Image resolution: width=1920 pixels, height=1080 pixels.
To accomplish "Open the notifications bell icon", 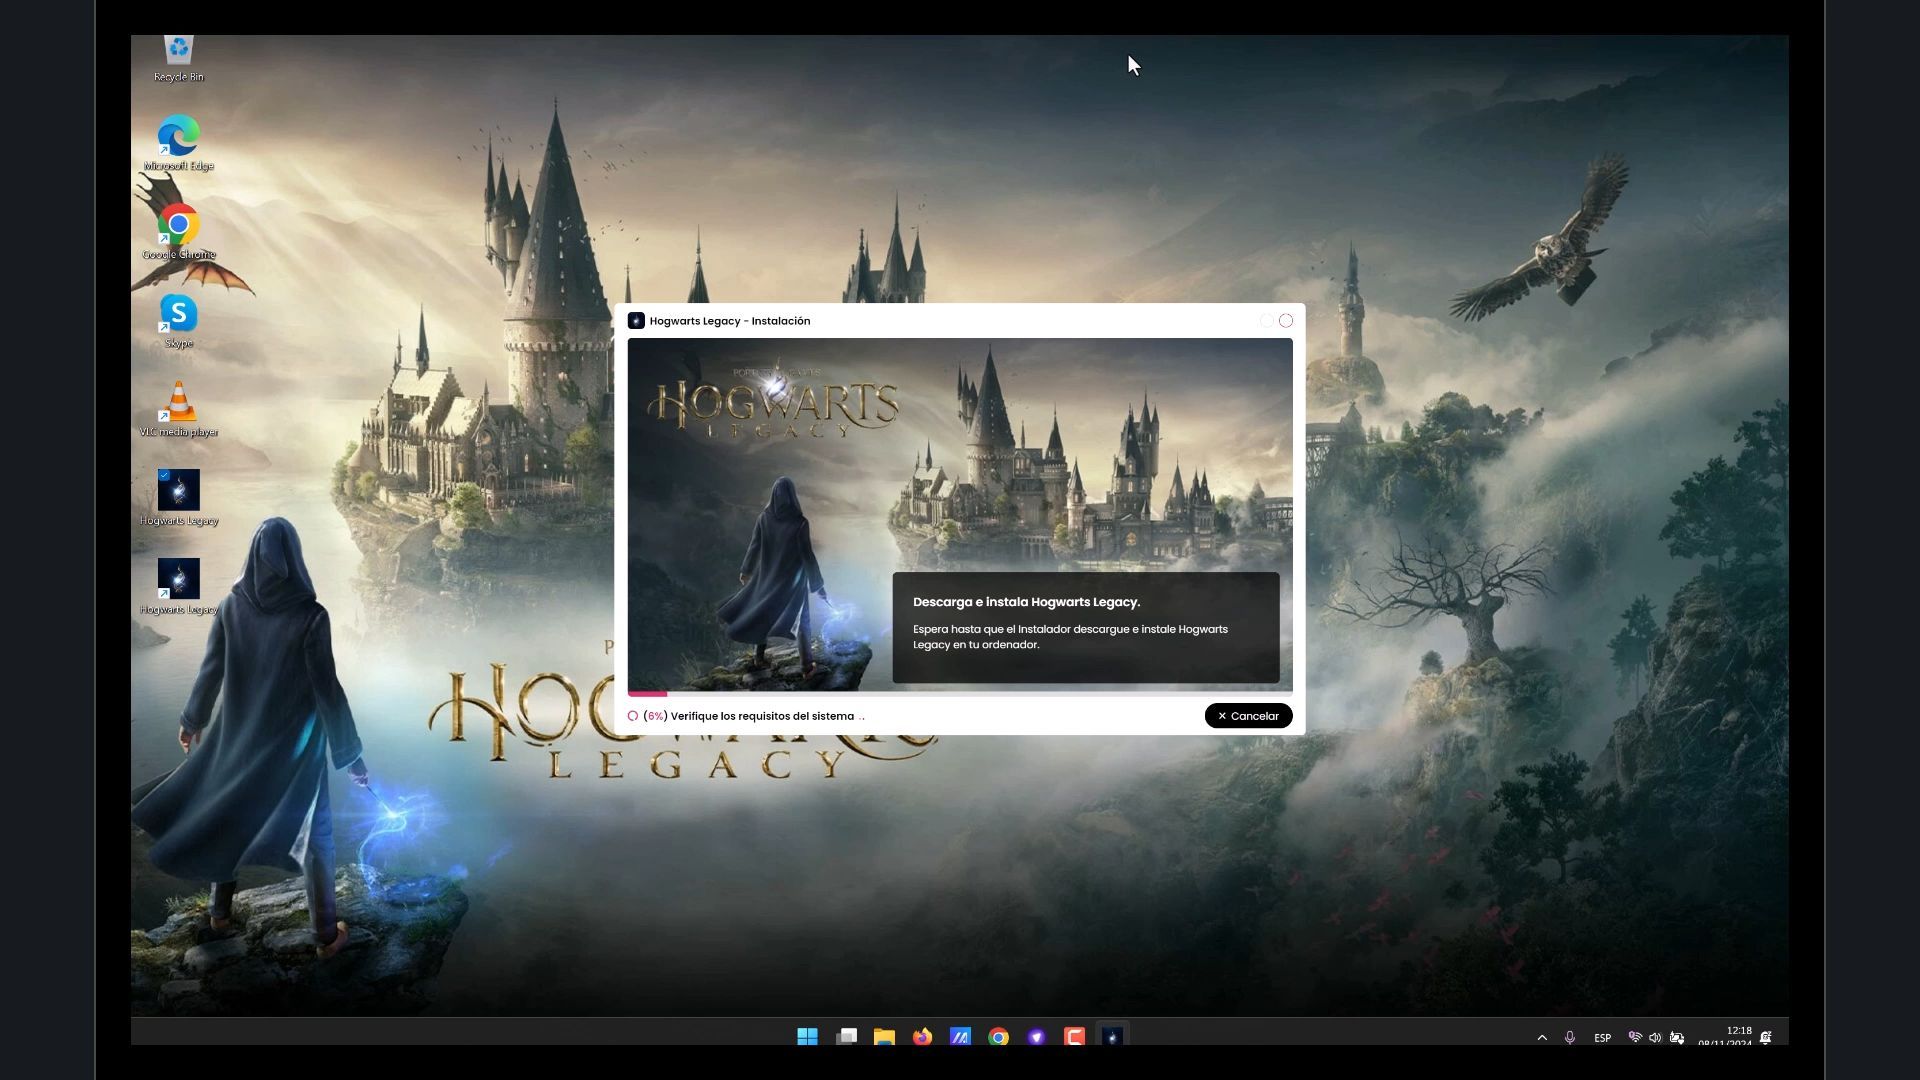I will tap(1766, 1037).
